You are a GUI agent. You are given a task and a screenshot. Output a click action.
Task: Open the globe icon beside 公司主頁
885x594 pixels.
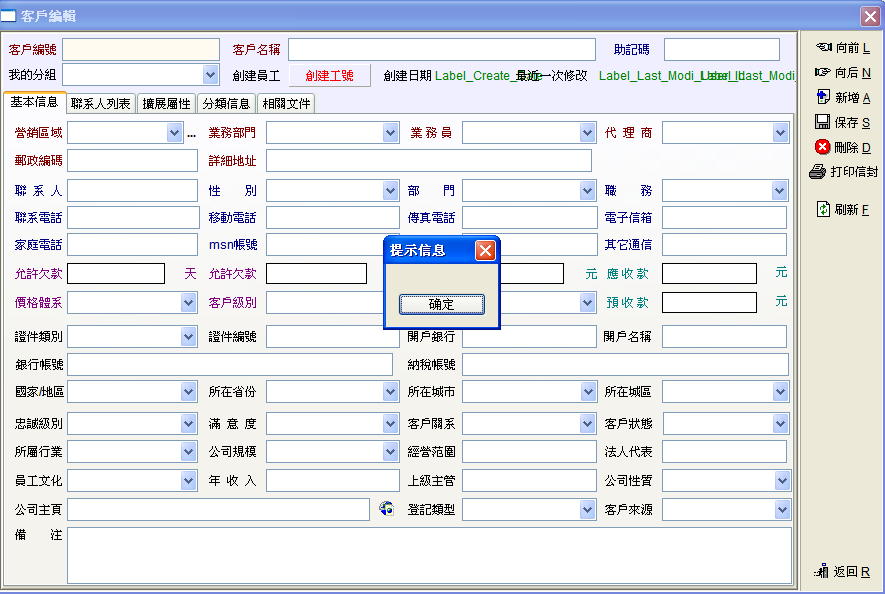pyautogui.click(x=387, y=510)
